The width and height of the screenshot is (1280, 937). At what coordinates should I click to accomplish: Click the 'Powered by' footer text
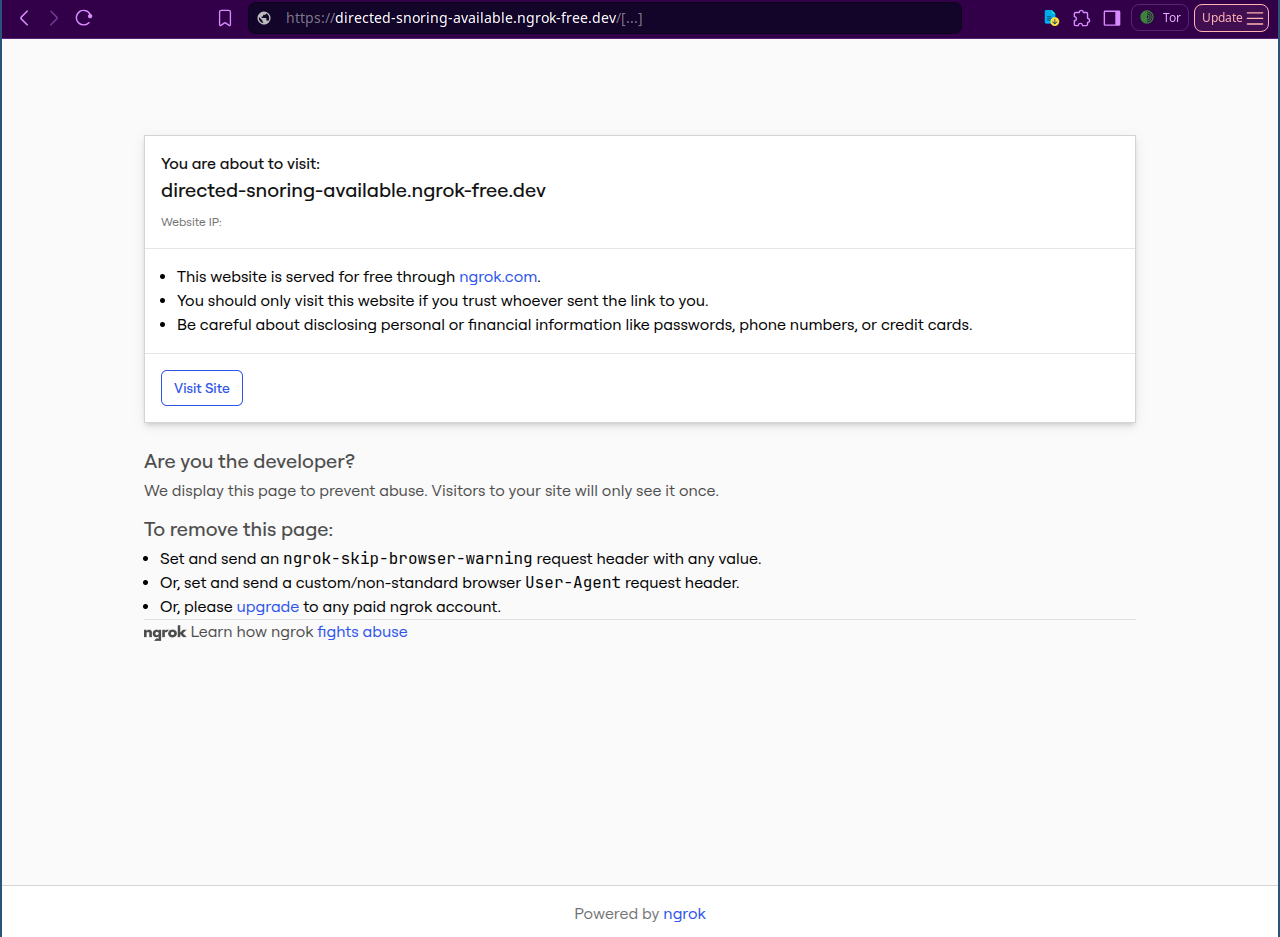pos(616,914)
